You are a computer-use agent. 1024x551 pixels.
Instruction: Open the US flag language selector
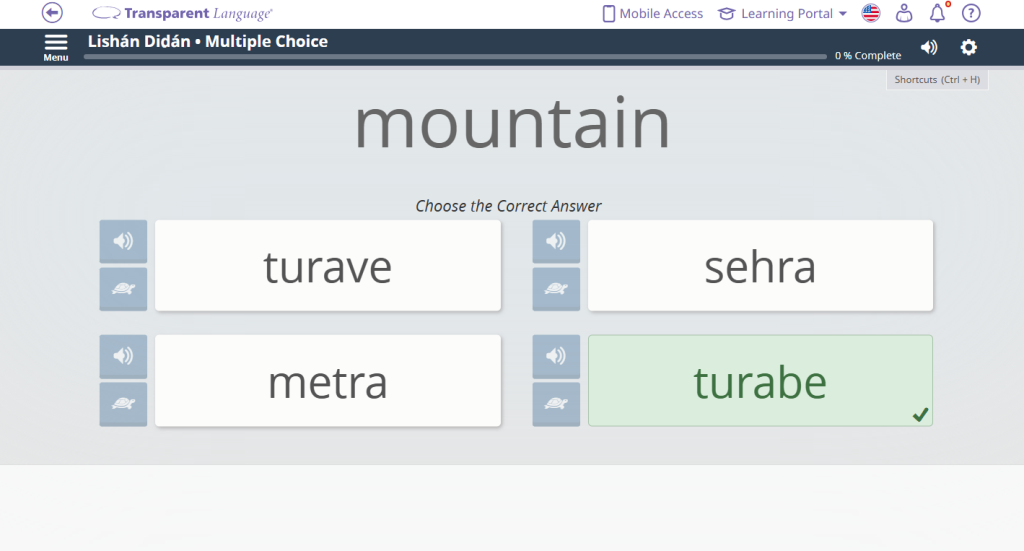(871, 13)
